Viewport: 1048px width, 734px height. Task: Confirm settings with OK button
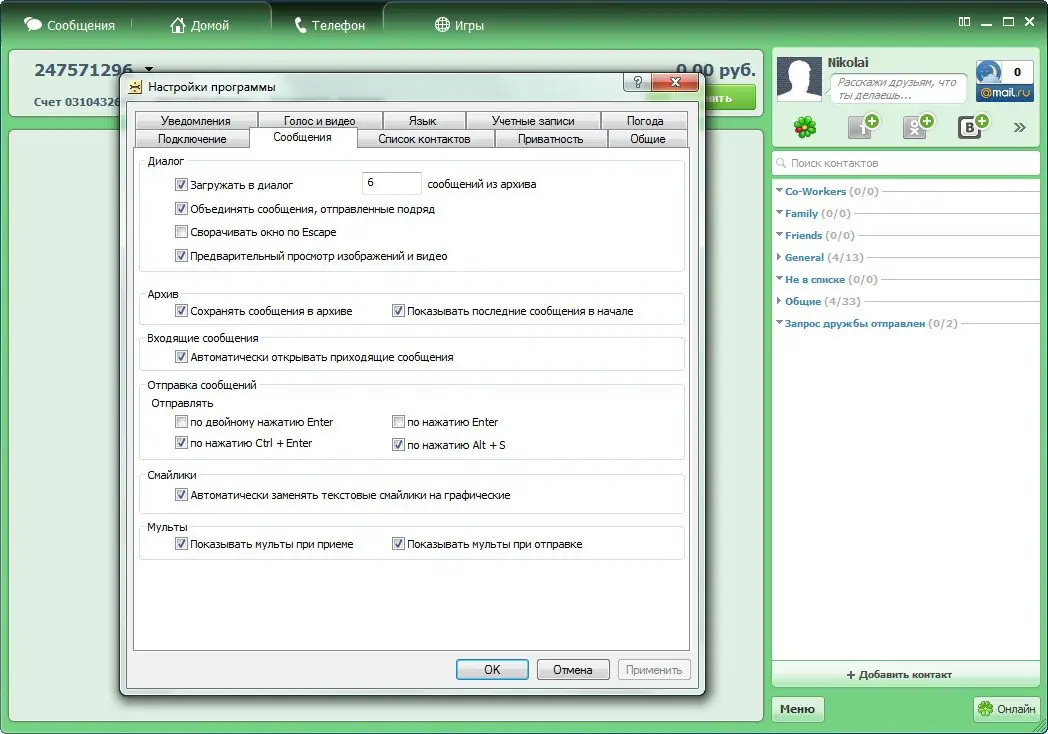(x=492, y=669)
